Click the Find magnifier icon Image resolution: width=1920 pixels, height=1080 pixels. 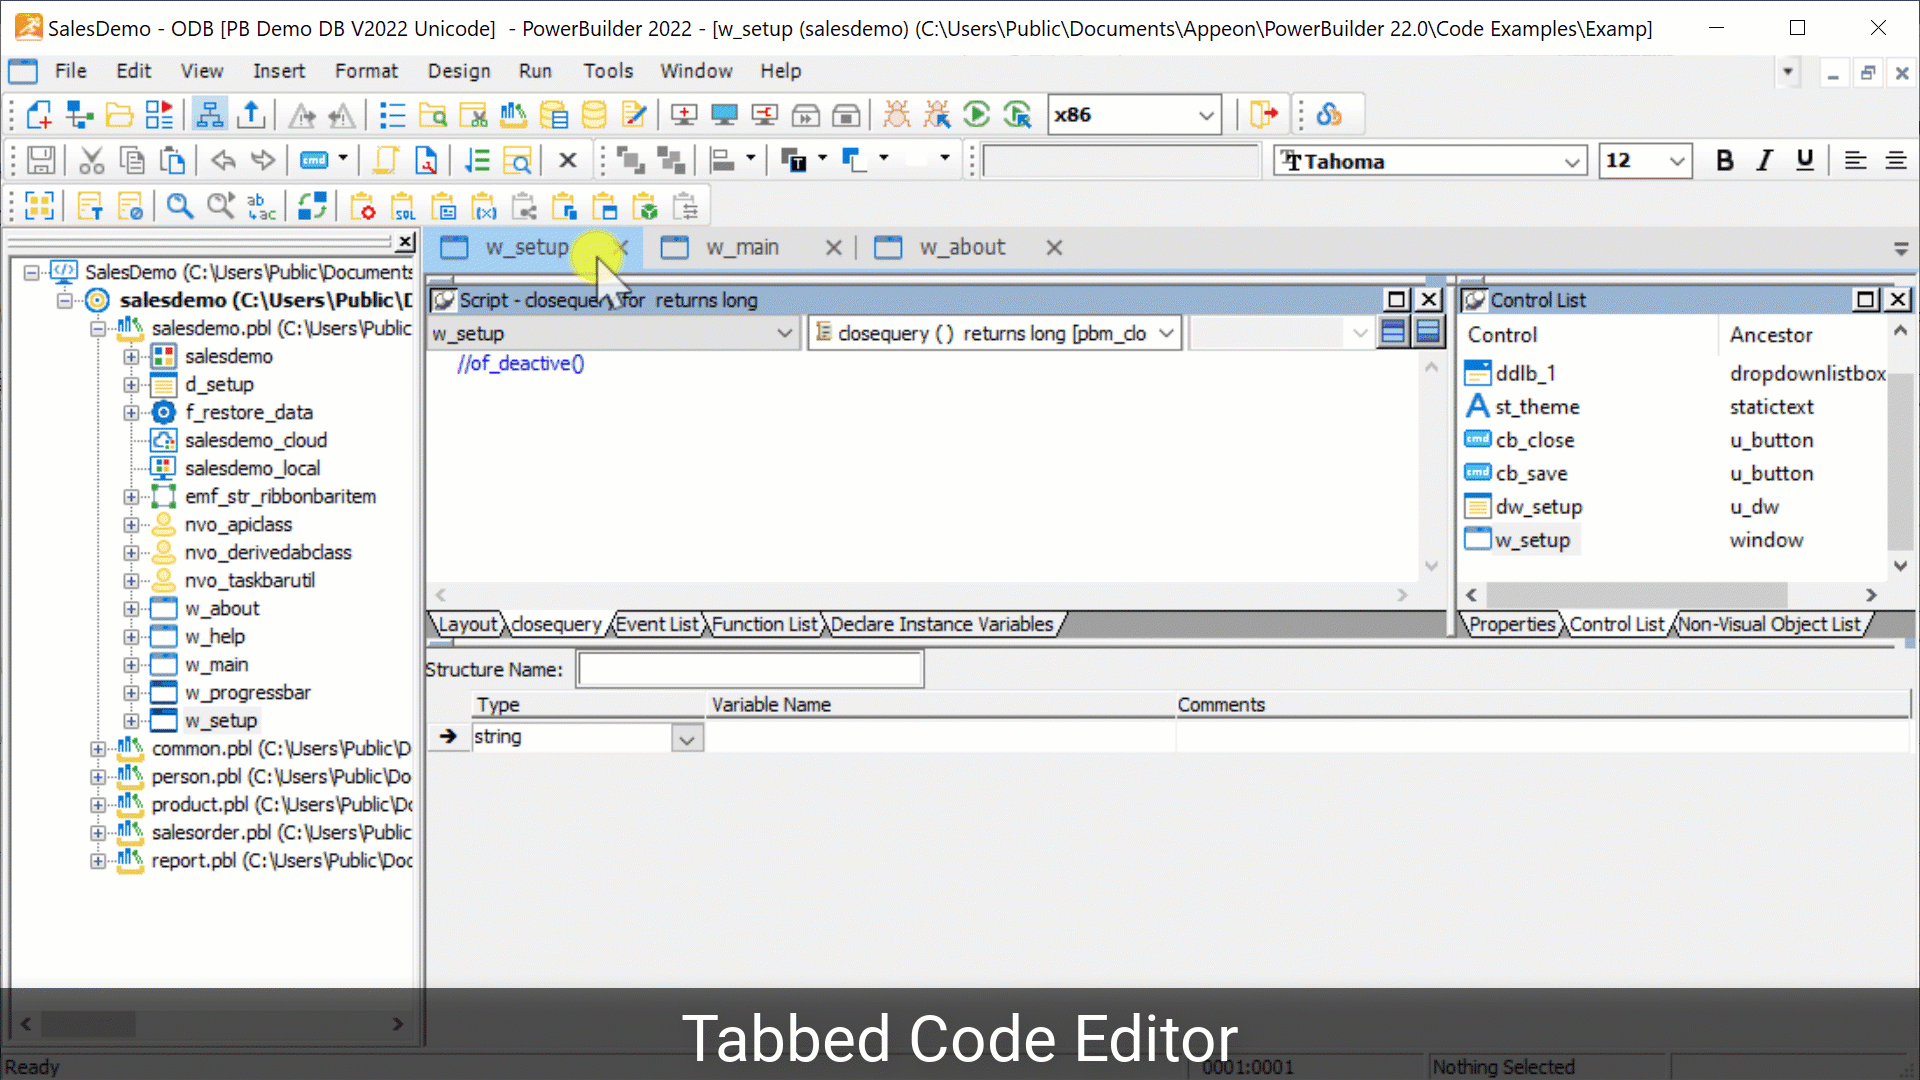point(179,207)
